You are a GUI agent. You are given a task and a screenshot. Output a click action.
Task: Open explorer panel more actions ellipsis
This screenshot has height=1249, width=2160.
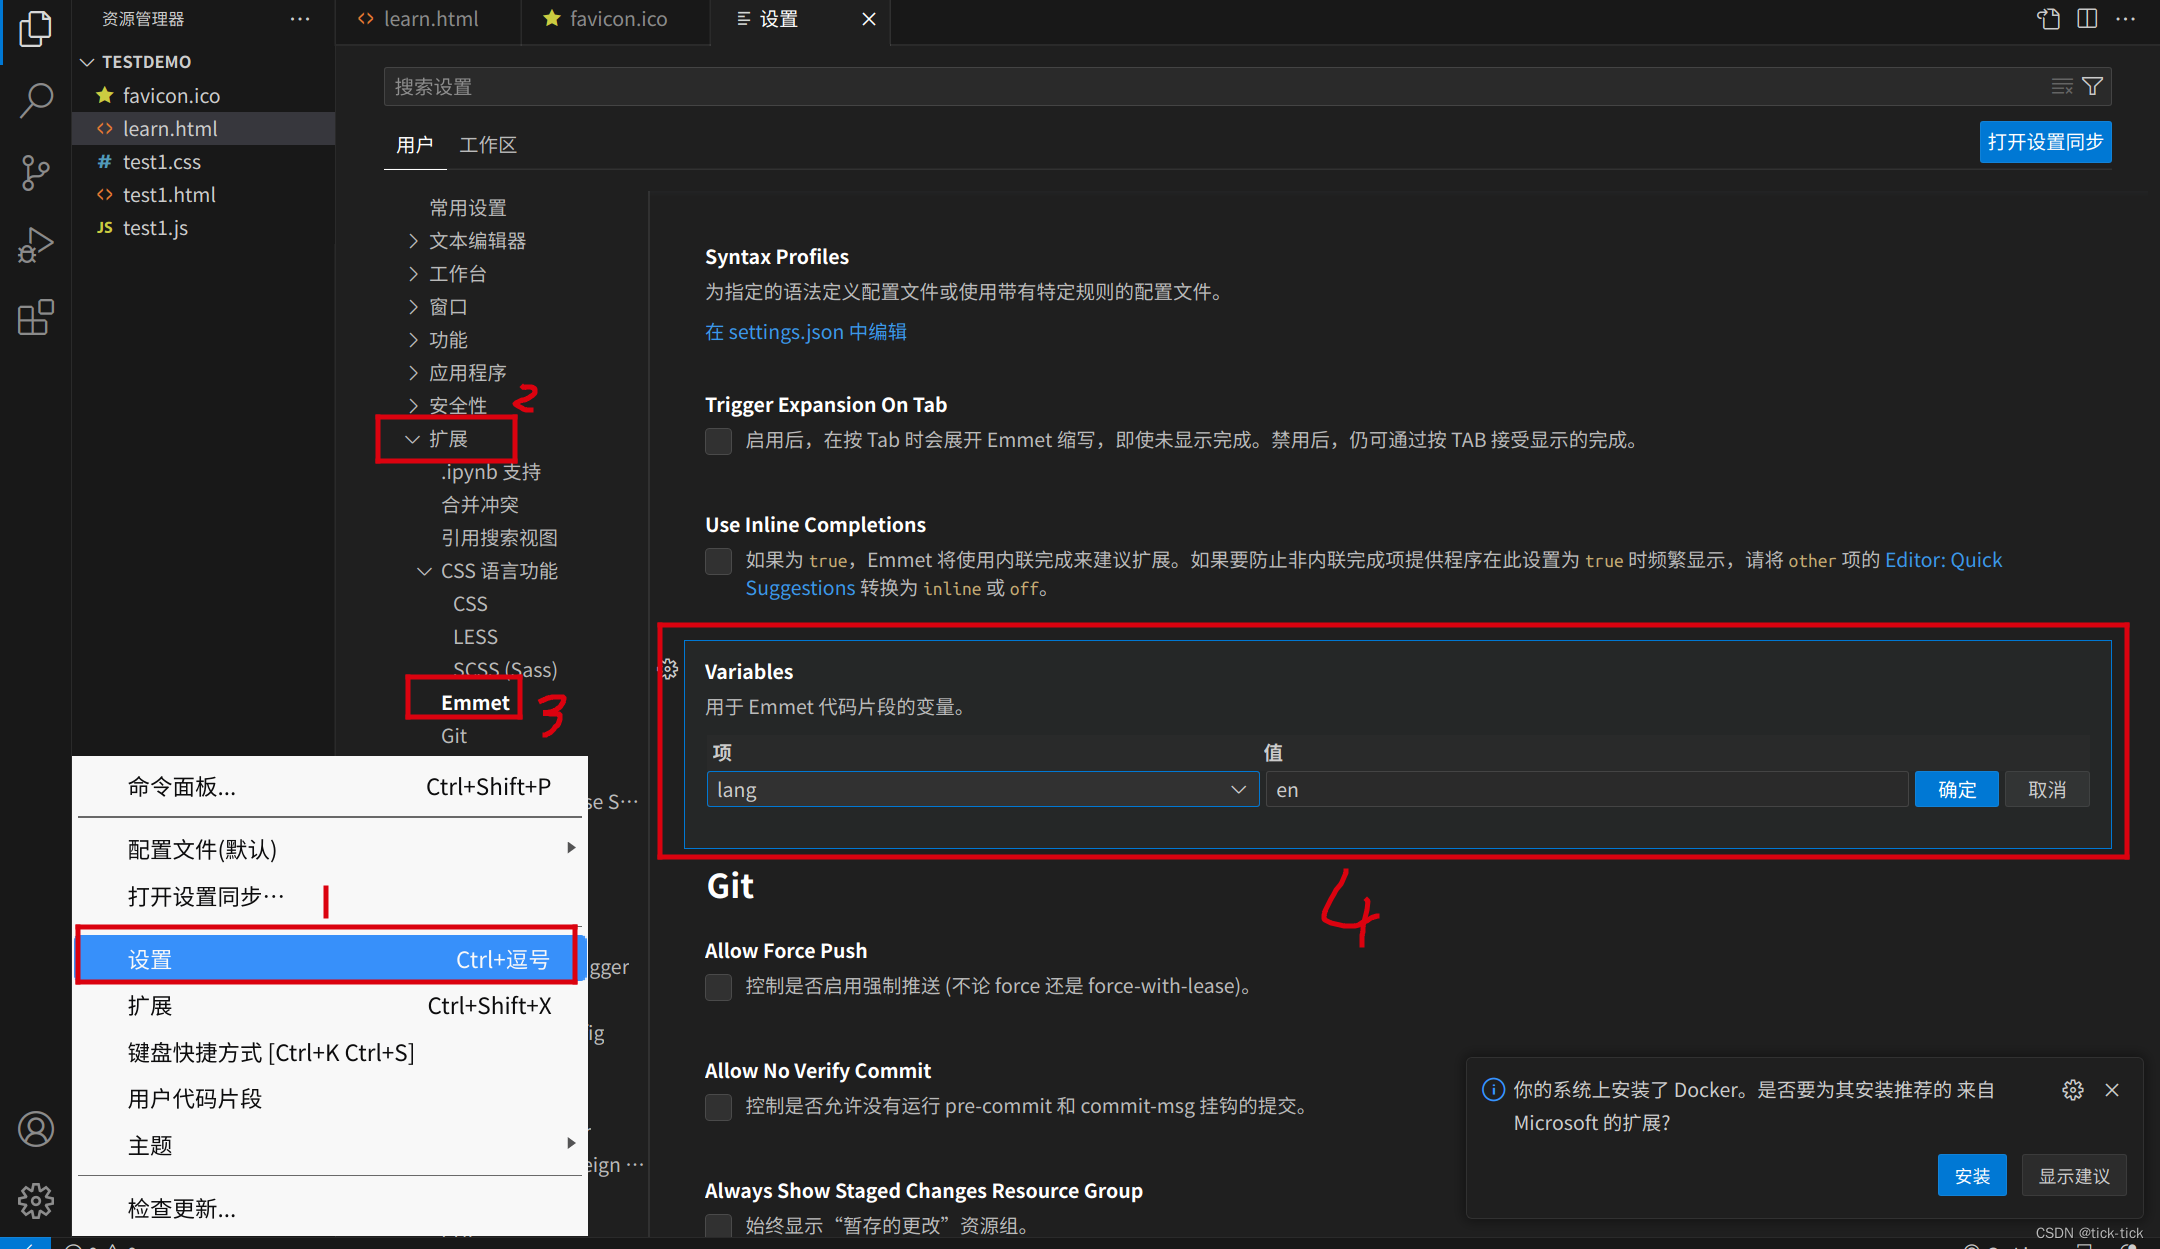point(300,19)
